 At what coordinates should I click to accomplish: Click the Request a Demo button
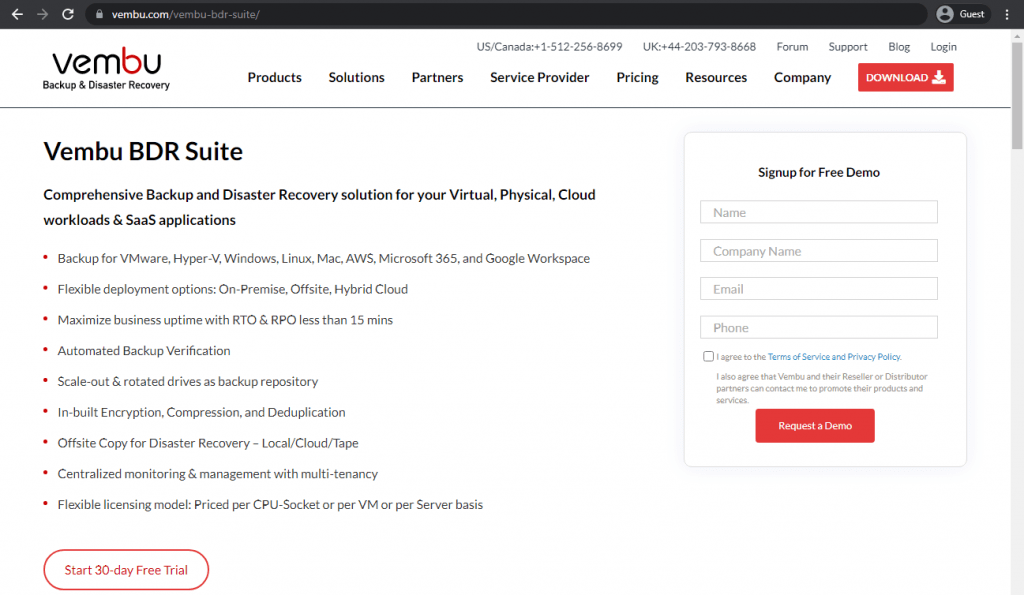click(x=815, y=426)
